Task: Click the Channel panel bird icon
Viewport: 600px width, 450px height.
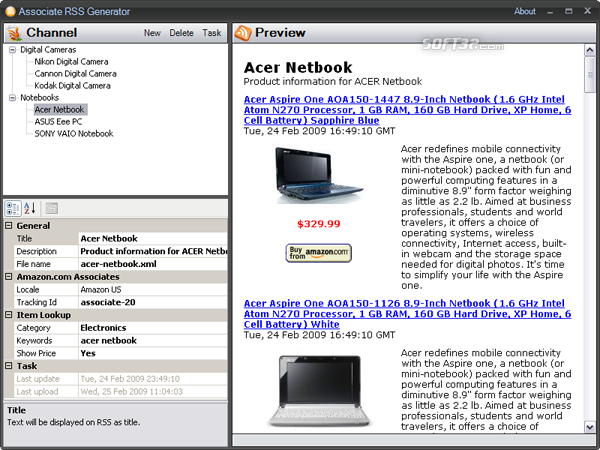Action: click(x=14, y=33)
